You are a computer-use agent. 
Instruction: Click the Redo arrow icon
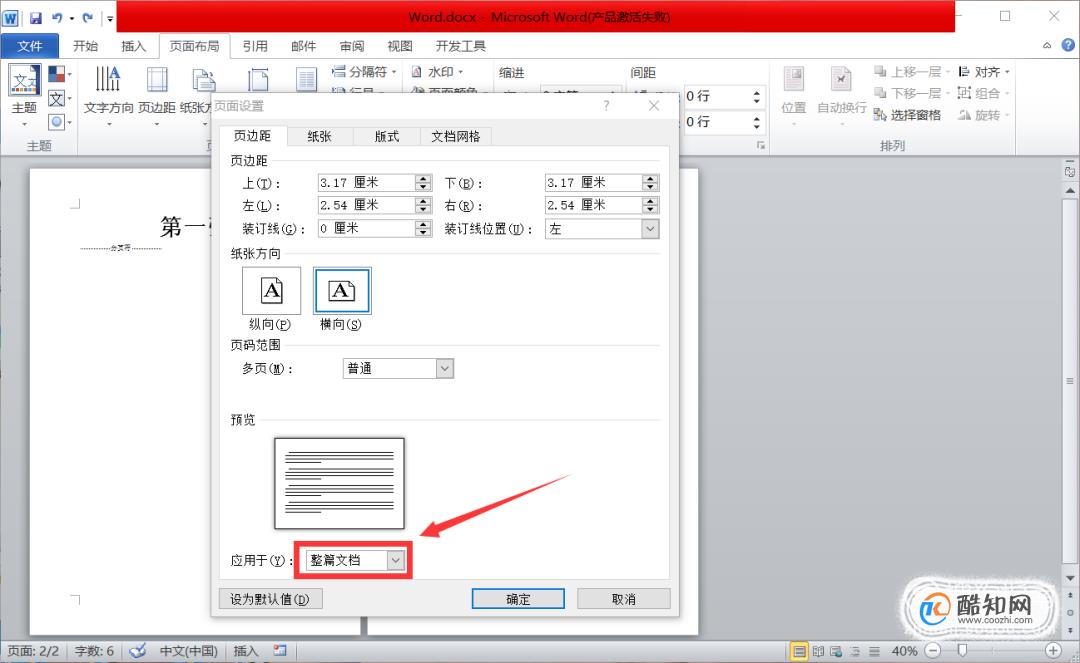[87, 18]
